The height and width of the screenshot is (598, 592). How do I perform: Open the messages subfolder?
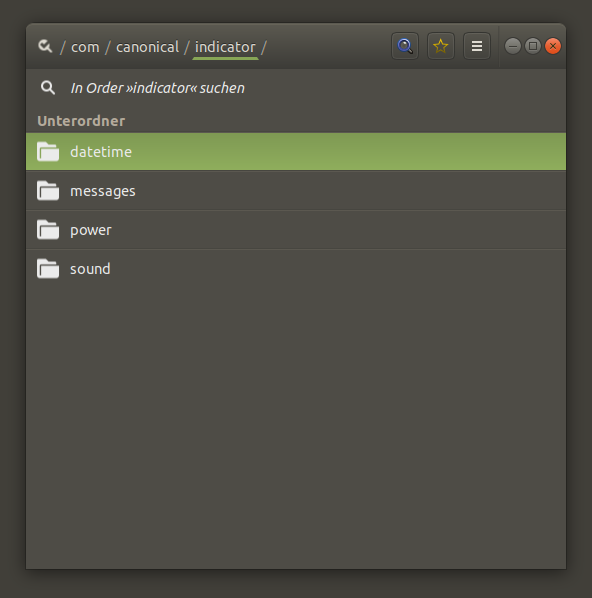(x=296, y=191)
